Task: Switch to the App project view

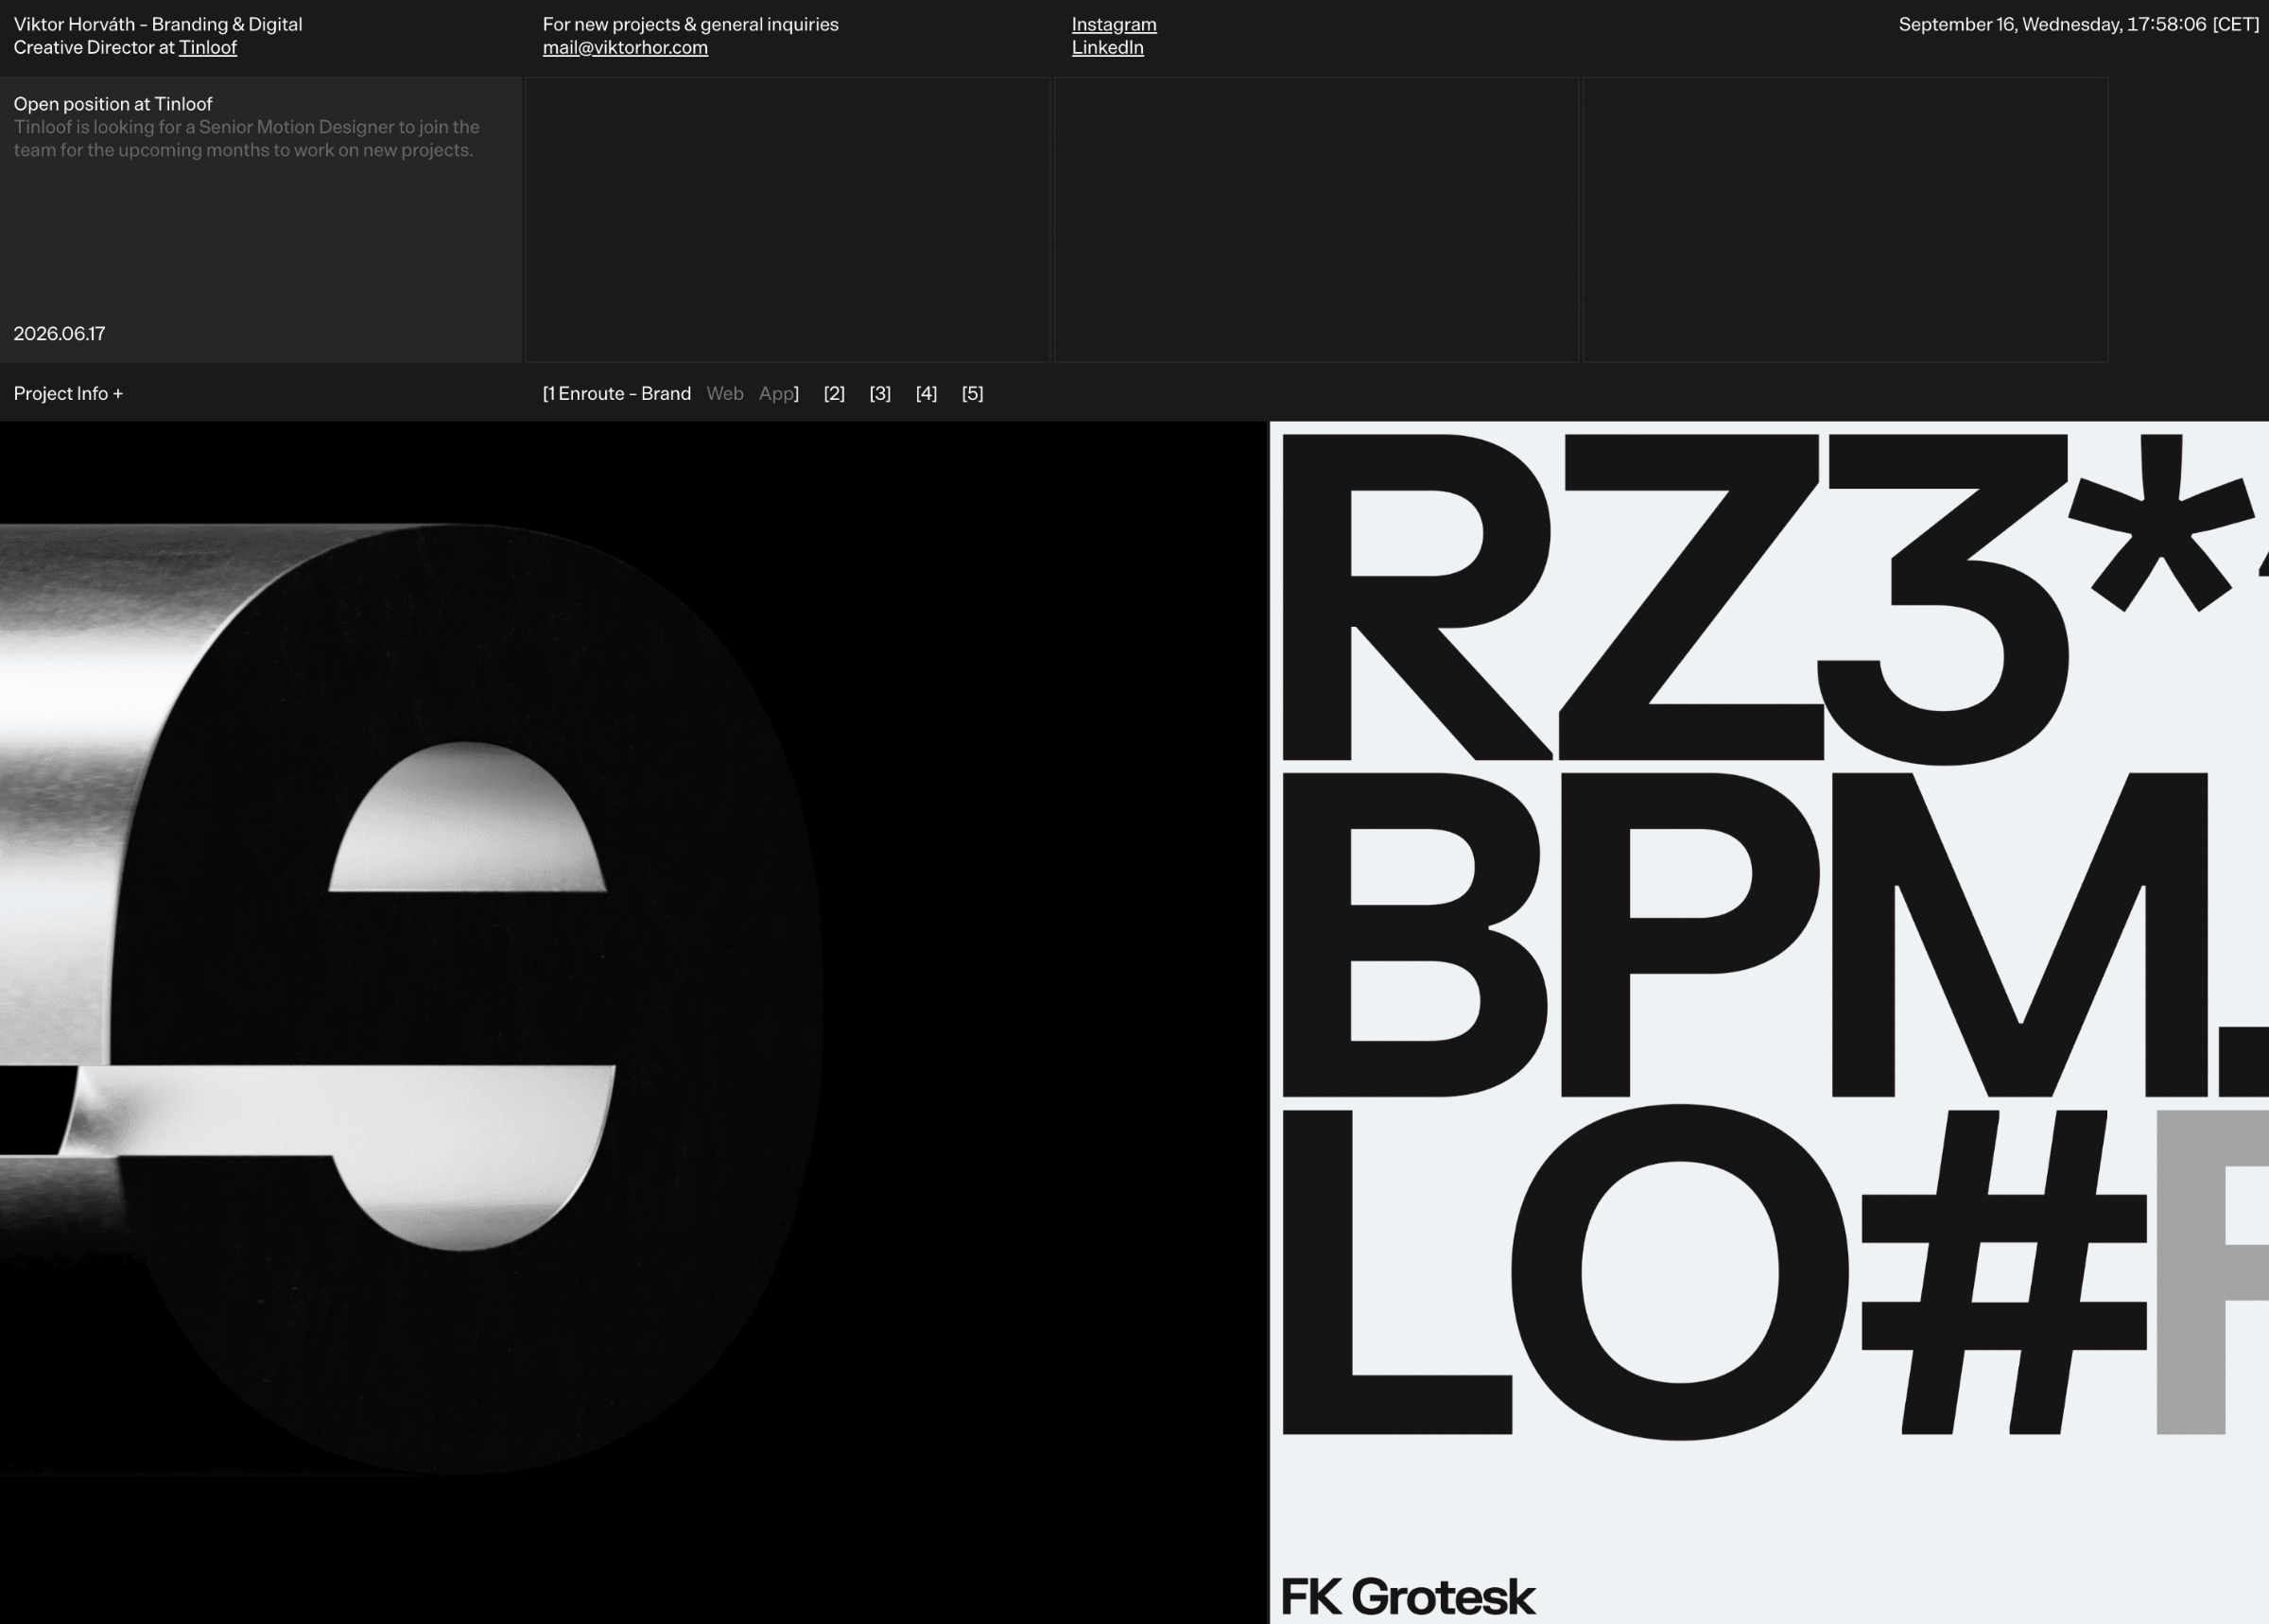Action: click(x=778, y=393)
